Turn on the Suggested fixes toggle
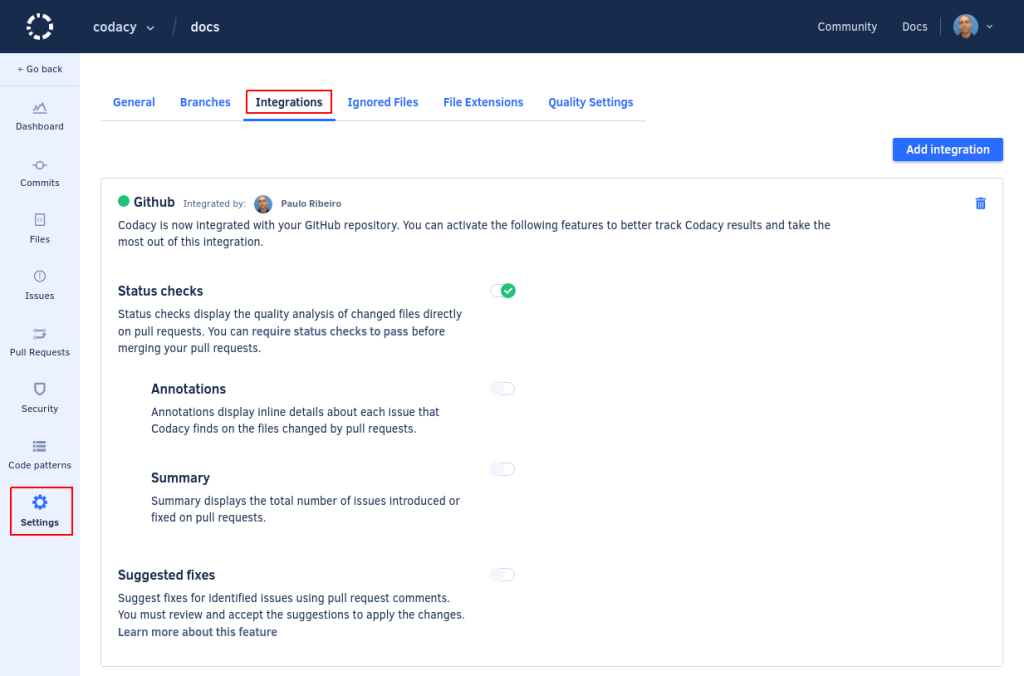This screenshot has height=676, width=1024. tap(503, 574)
